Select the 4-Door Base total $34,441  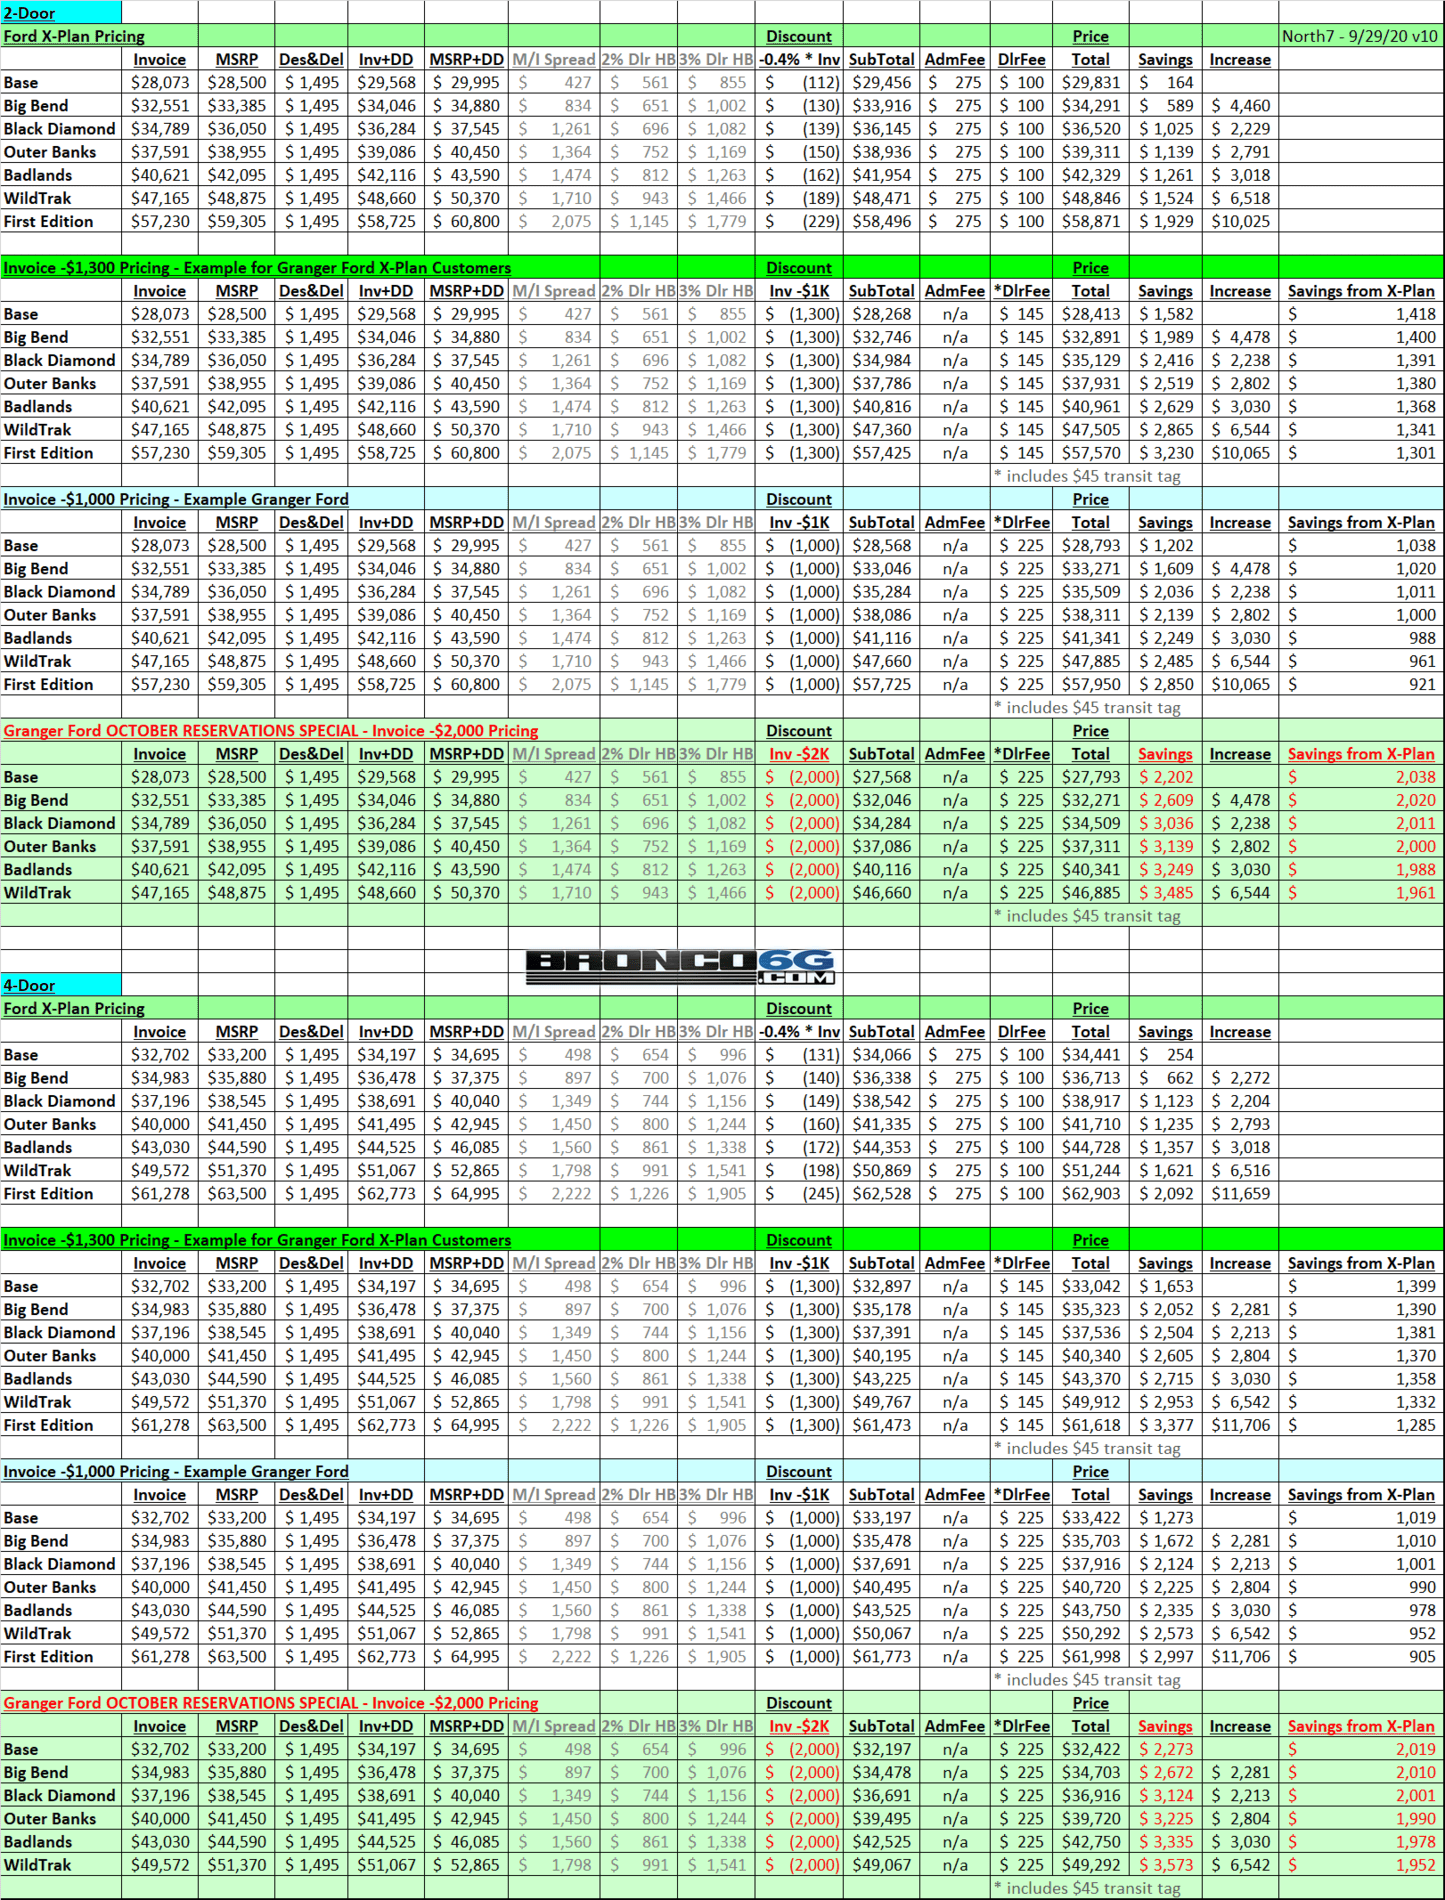tap(1091, 1055)
